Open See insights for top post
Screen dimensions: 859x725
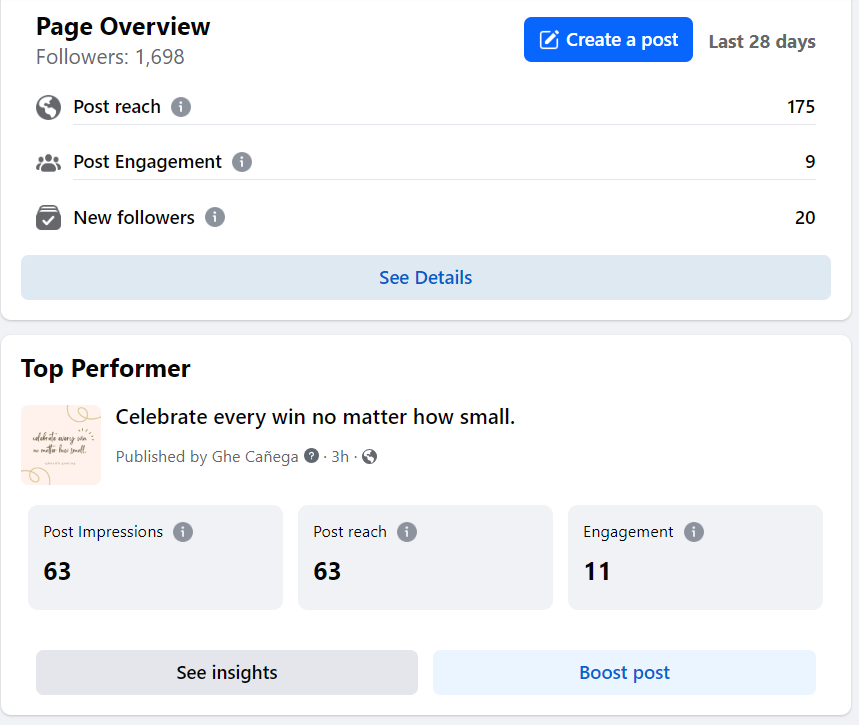[227, 673]
